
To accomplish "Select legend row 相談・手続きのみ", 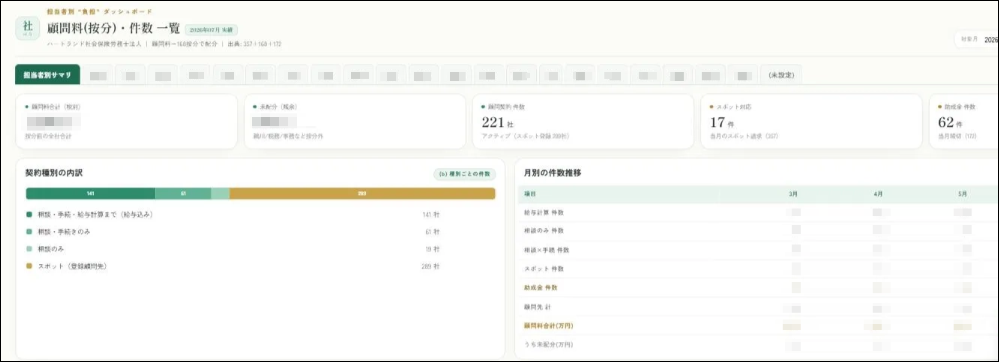I will [233, 232].
